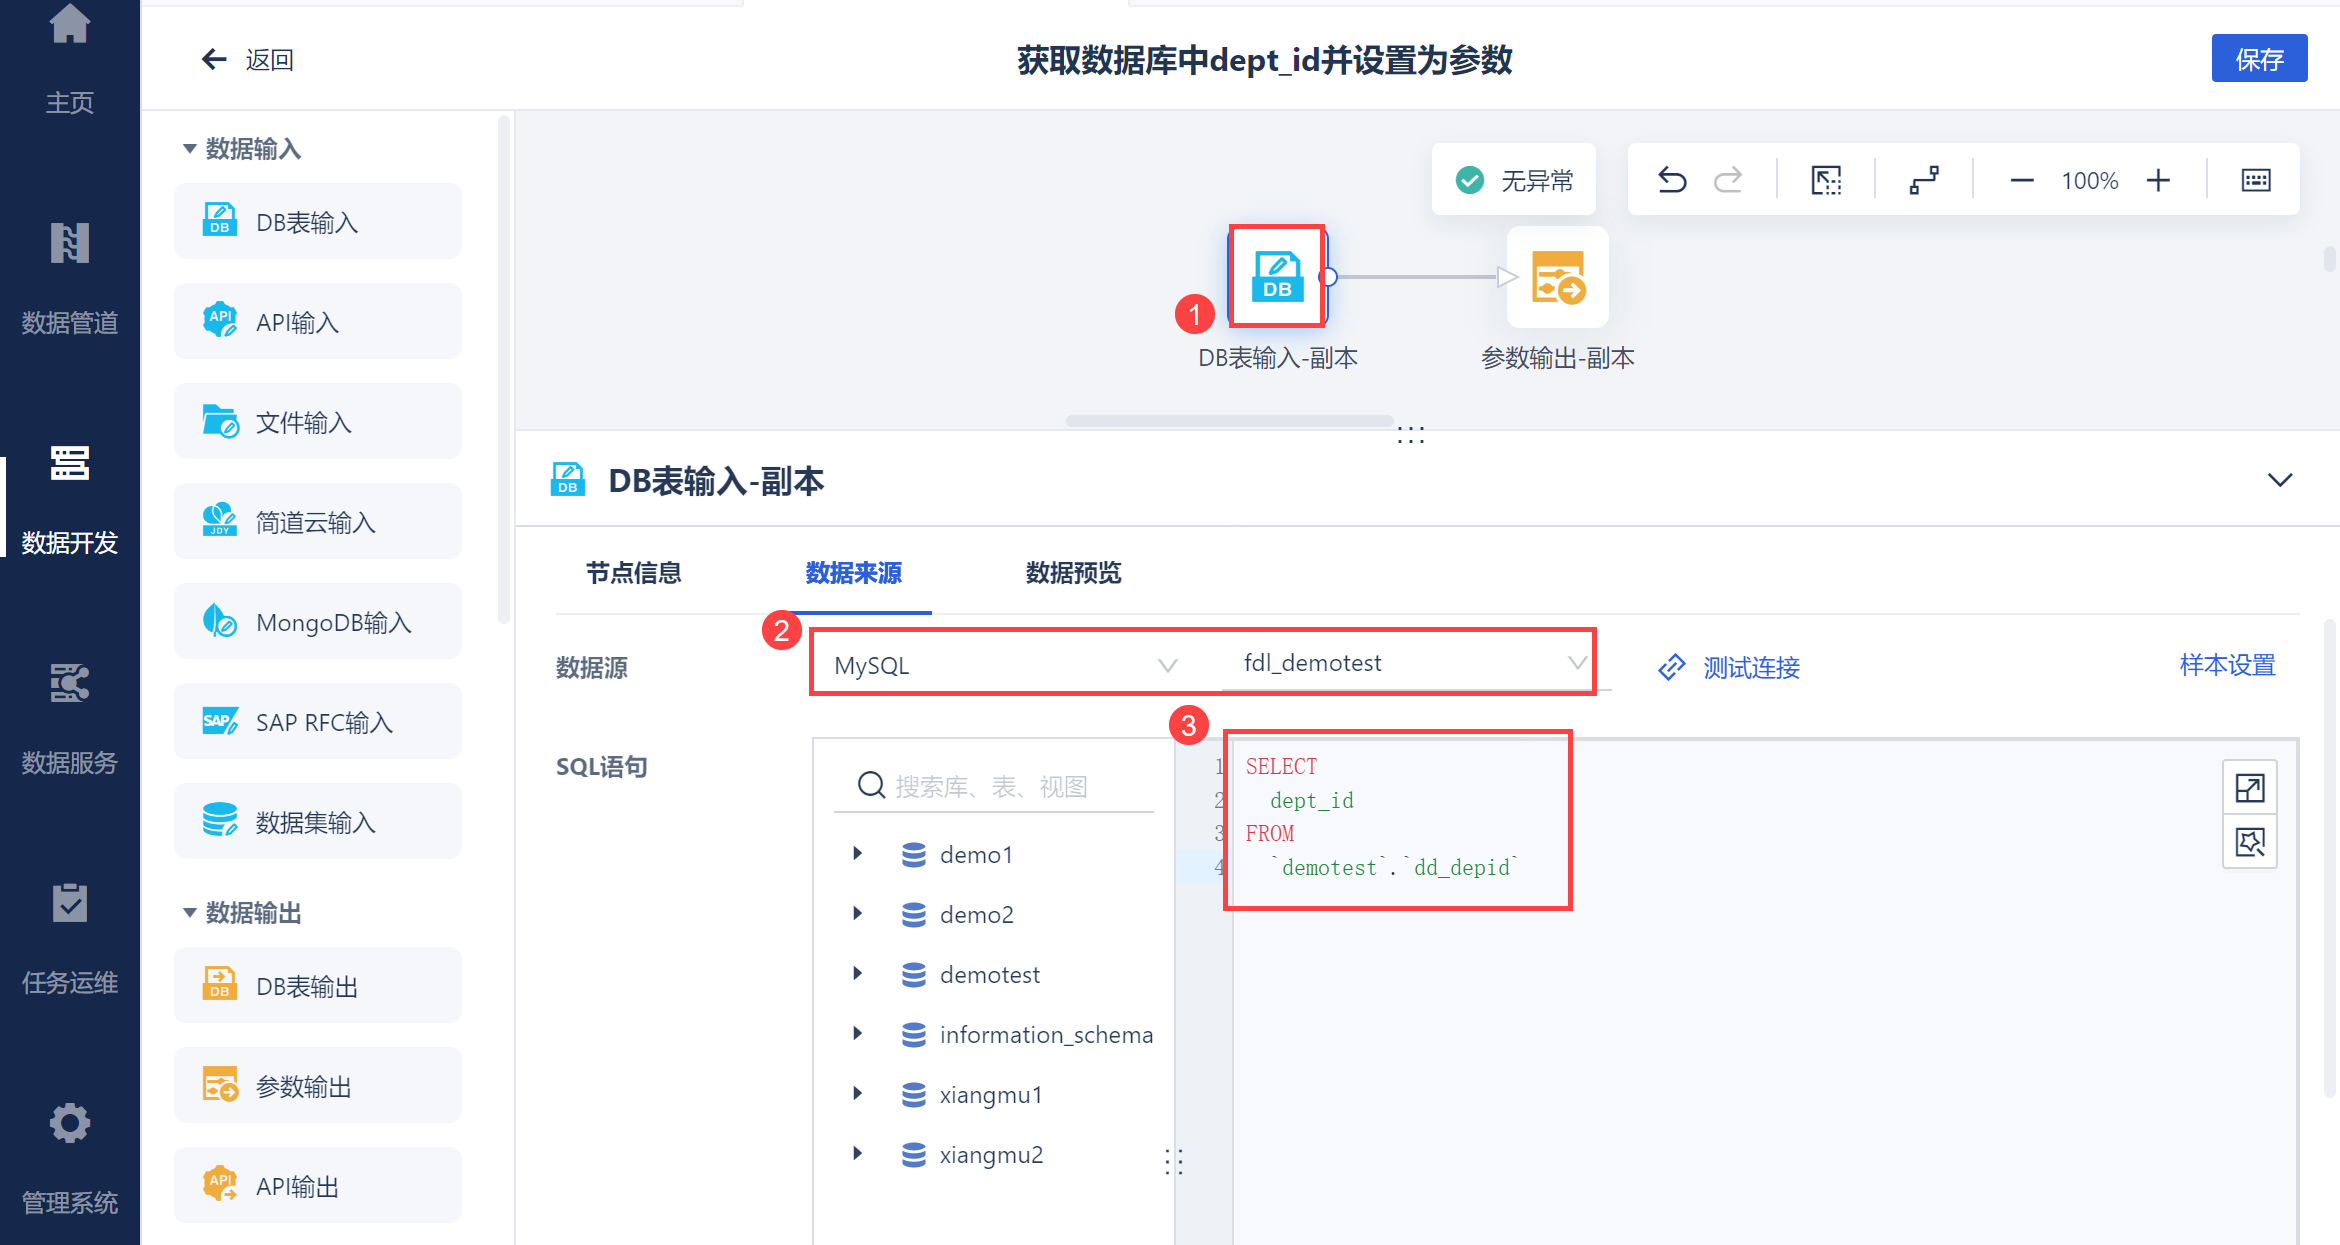Collapse the DB表输入-副本 configuration panel
The image size is (2340, 1245).
tap(2279, 480)
